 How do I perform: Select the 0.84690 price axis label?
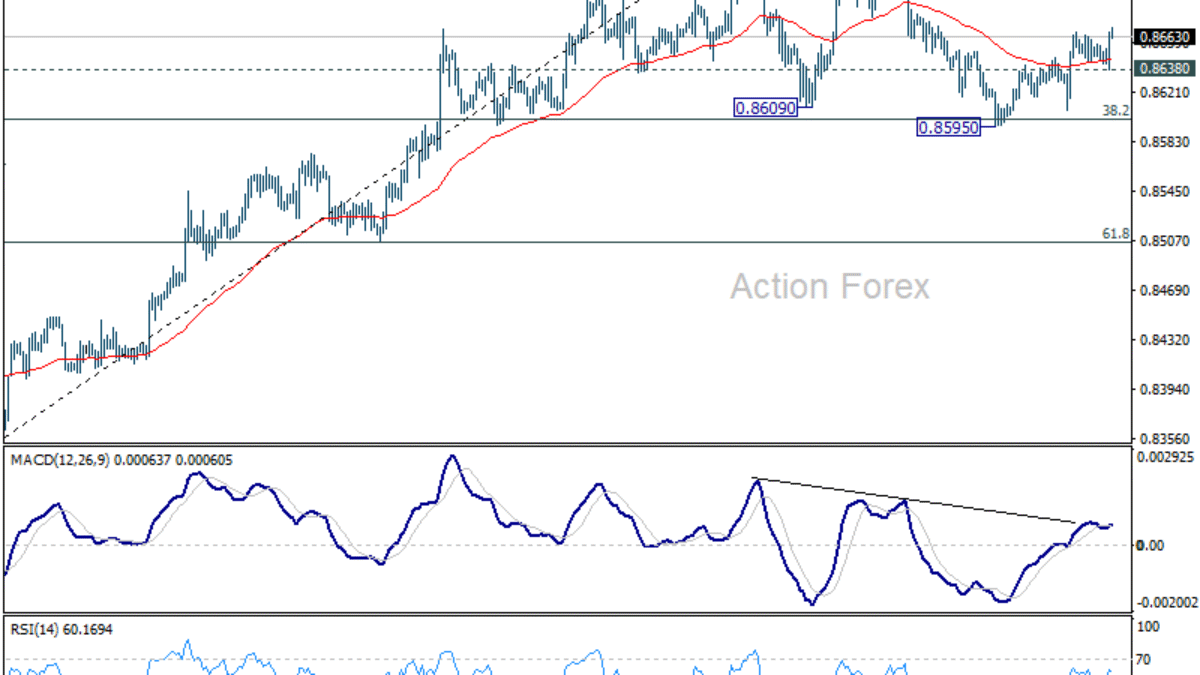click(x=1165, y=291)
